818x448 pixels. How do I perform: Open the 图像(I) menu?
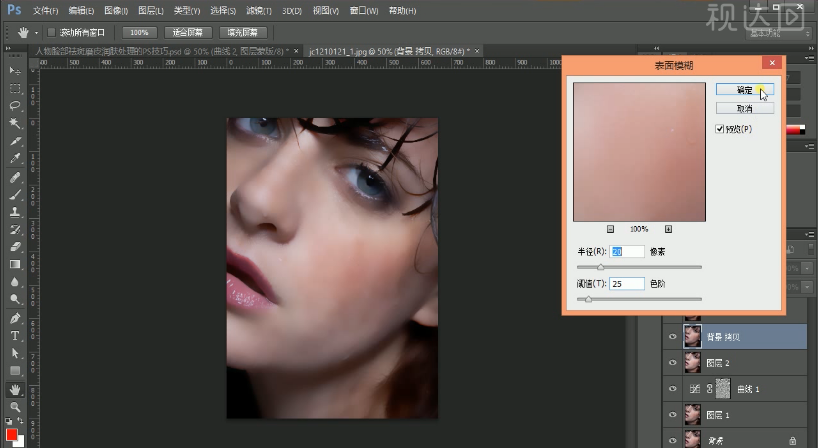(x=116, y=10)
